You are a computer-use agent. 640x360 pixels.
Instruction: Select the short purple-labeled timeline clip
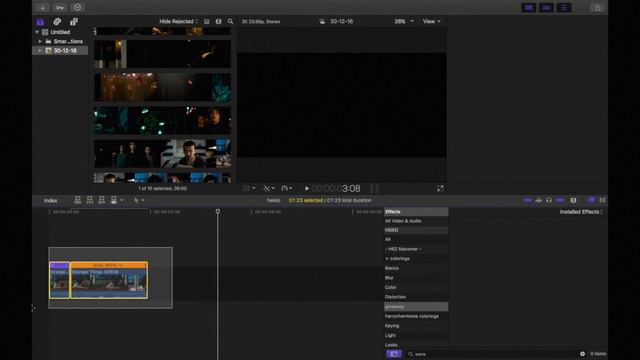[59, 280]
